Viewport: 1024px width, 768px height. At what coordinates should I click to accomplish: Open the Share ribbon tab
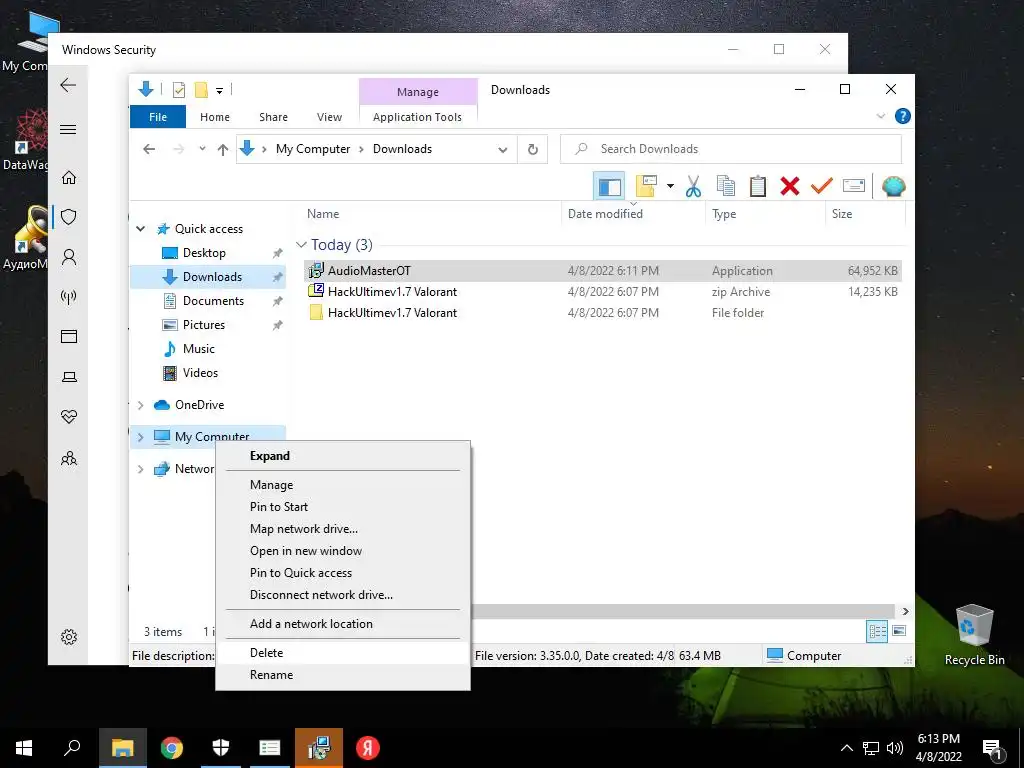[273, 117]
